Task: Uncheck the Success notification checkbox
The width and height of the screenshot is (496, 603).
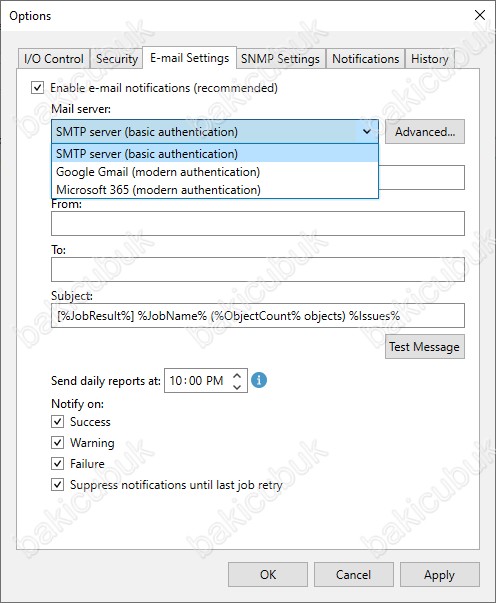Action: [x=57, y=421]
